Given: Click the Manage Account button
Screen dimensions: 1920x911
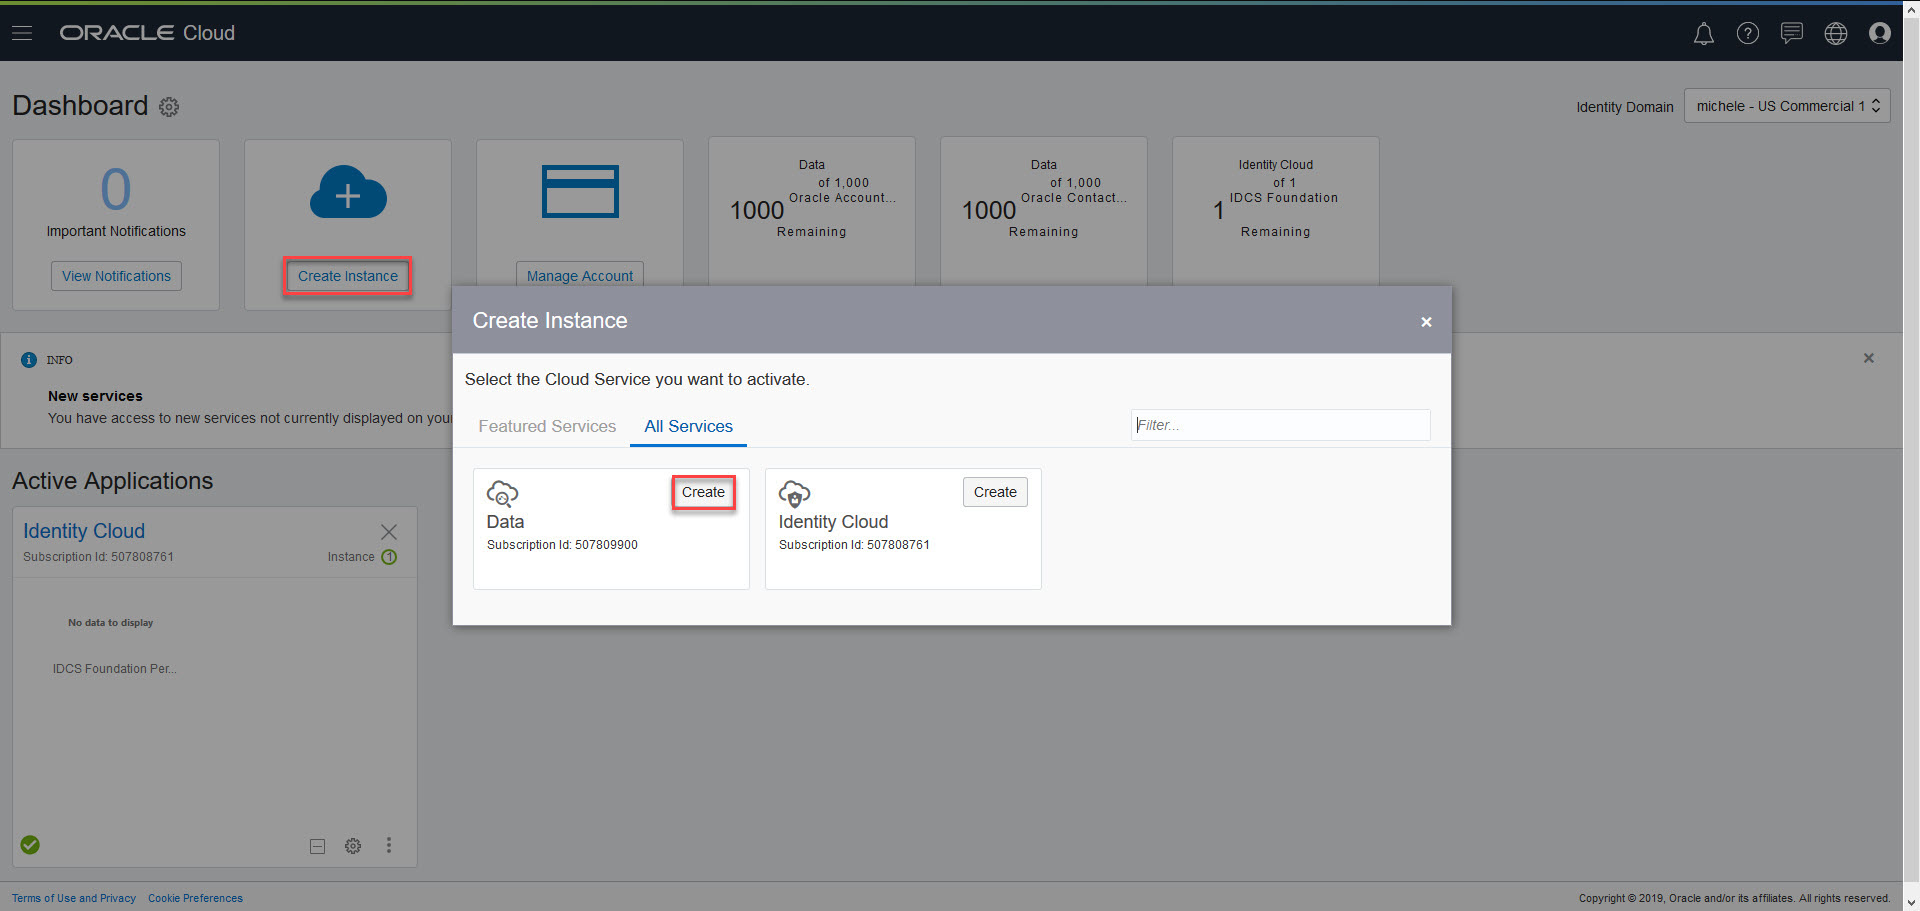Looking at the screenshot, I should 580,275.
